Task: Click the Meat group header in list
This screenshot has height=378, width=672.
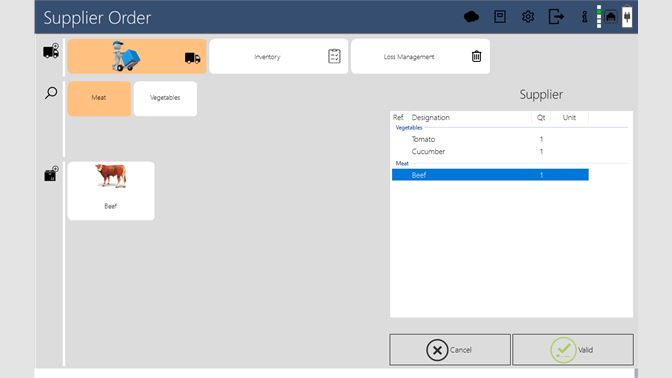Action: [x=402, y=163]
